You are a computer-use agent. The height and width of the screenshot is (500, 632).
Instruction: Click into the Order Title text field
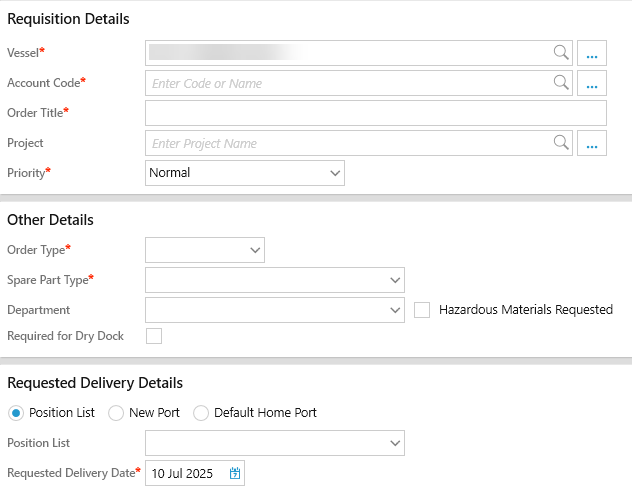point(375,113)
